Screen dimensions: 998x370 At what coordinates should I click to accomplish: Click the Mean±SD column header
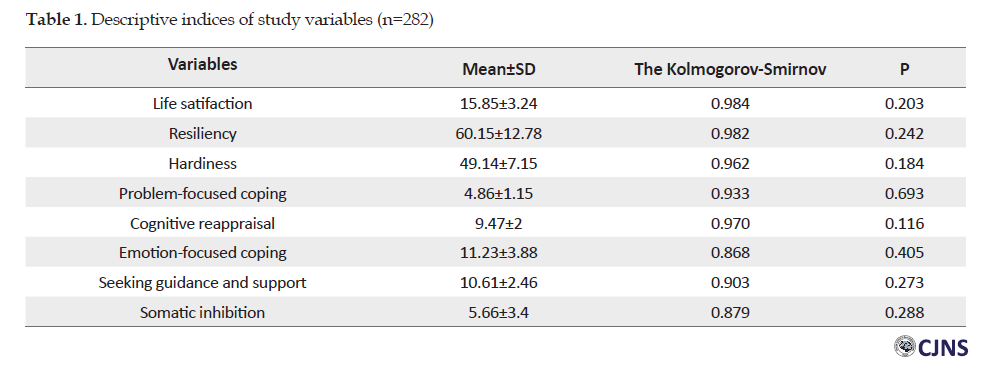499,69
